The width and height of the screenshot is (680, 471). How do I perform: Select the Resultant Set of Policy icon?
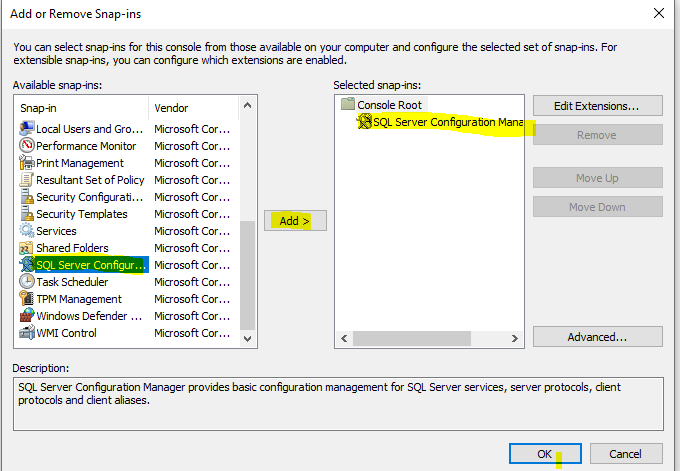pos(27,180)
